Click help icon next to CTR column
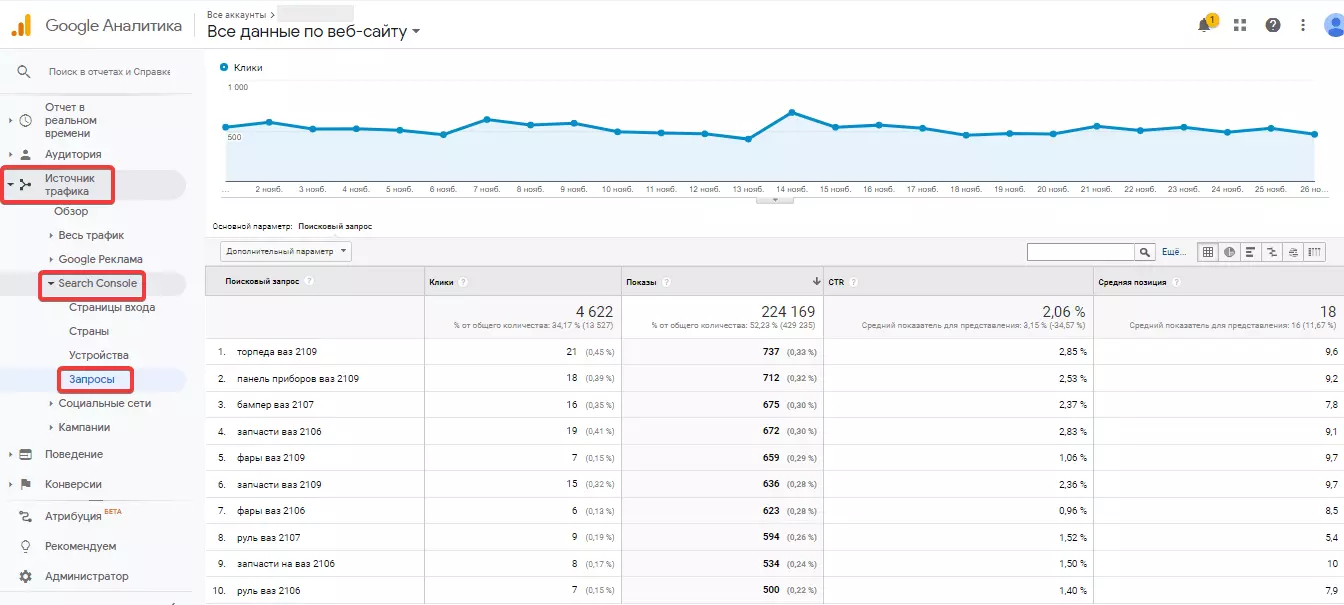This screenshot has height=605, width=1344. pos(855,282)
